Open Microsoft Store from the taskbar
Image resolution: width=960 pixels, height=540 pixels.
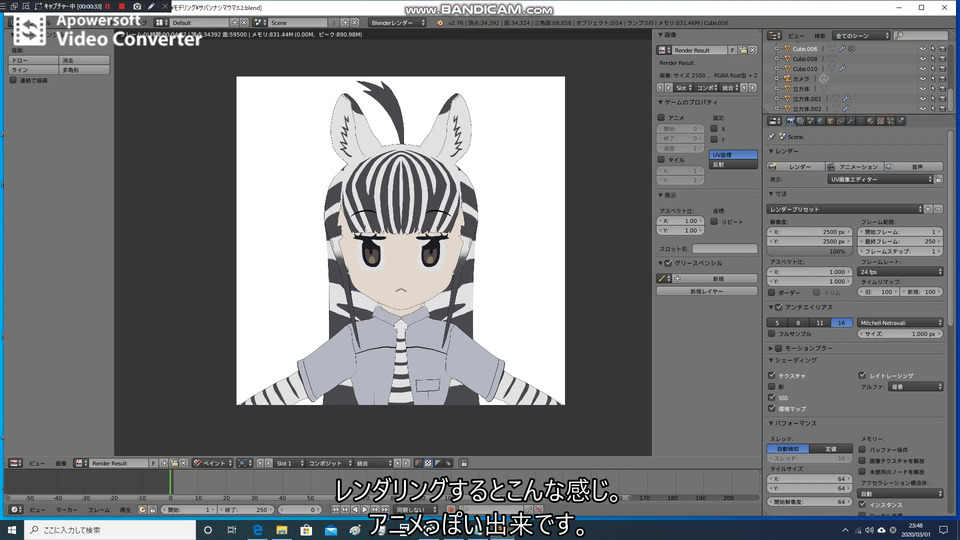(x=306, y=530)
